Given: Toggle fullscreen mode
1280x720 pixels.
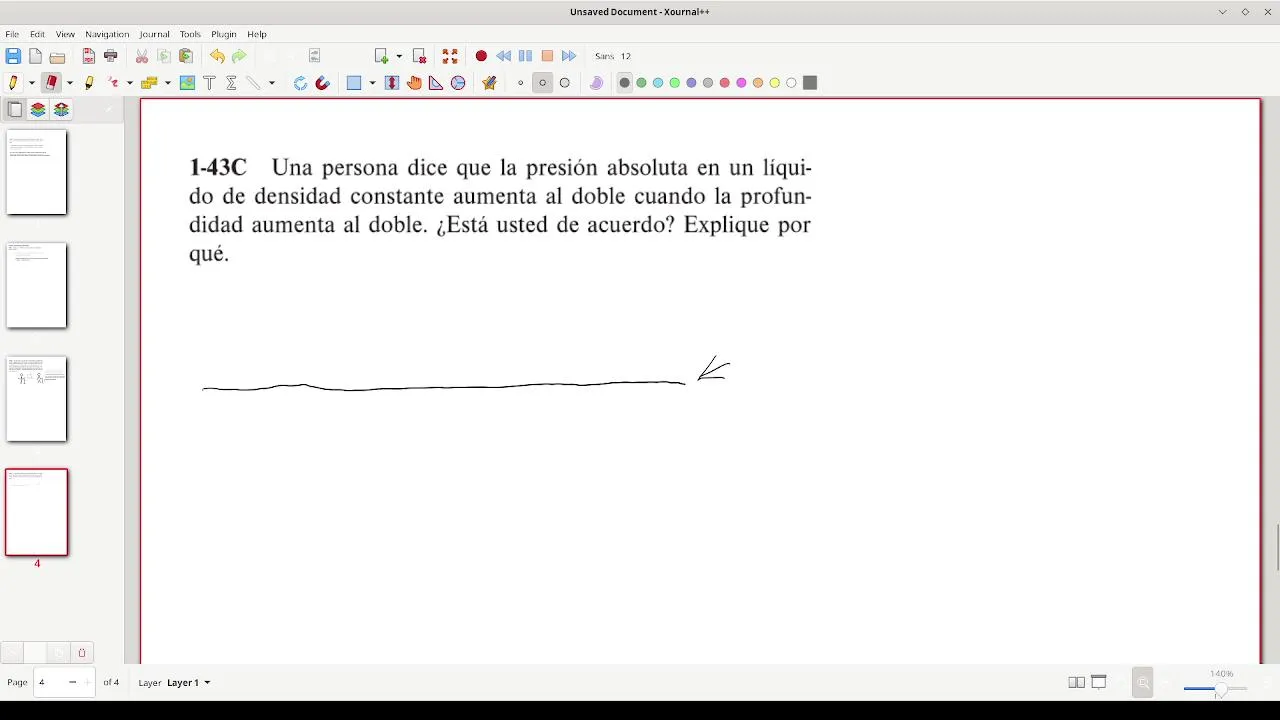Looking at the screenshot, I should (450, 56).
